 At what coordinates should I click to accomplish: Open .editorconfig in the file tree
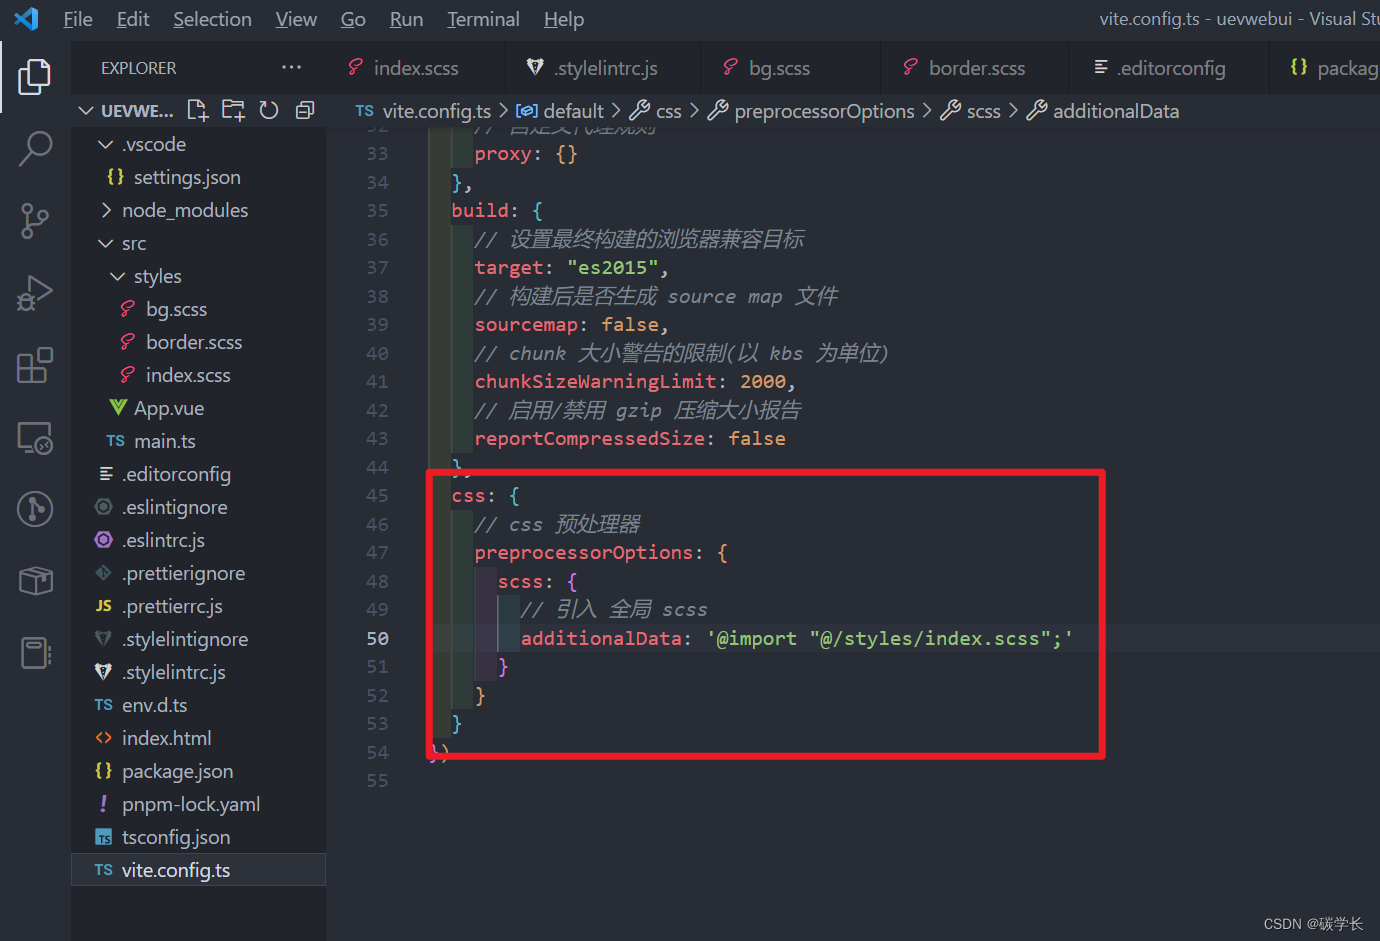198,474
